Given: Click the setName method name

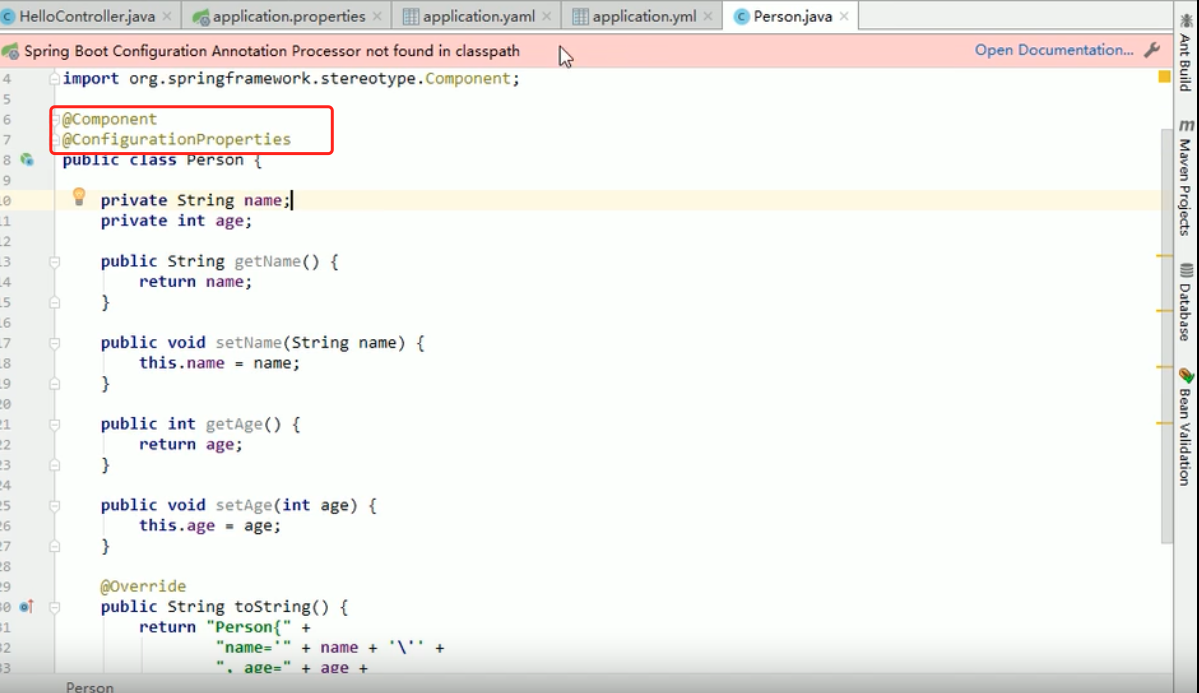Looking at the screenshot, I should pos(249,343).
